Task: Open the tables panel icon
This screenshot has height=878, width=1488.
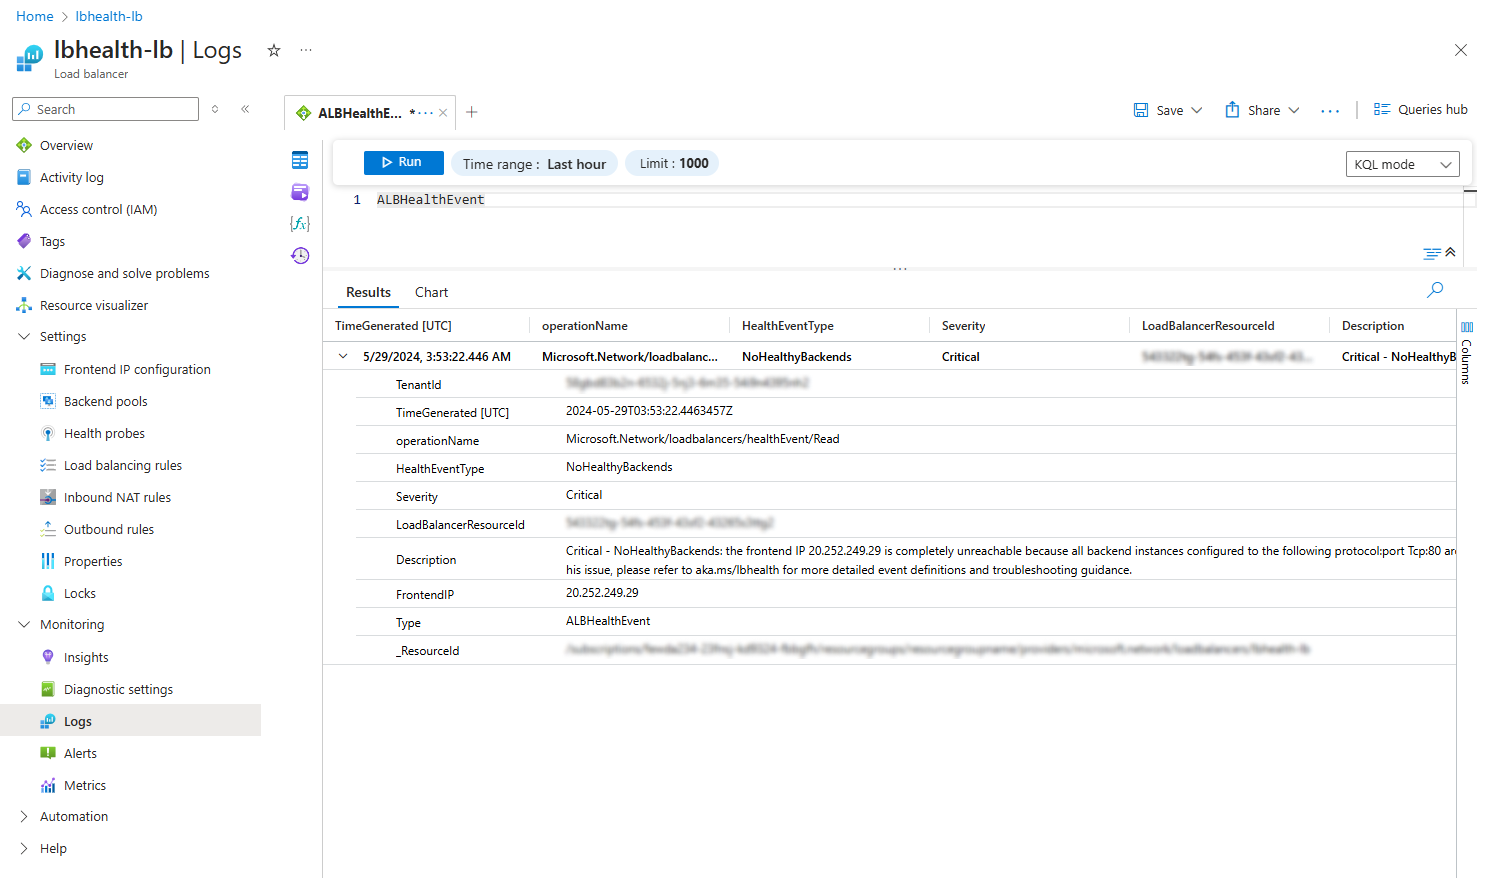Action: (300, 160)
